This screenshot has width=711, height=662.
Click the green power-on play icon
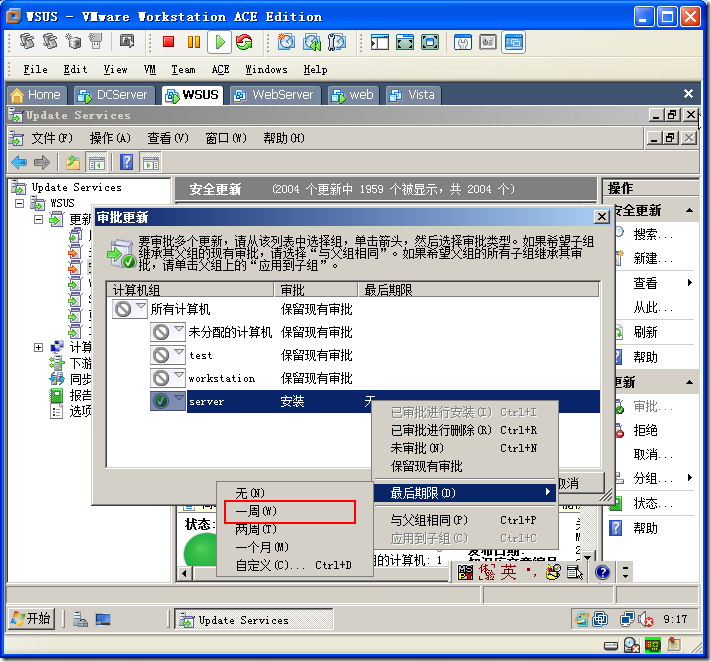(x=220, y=42)
